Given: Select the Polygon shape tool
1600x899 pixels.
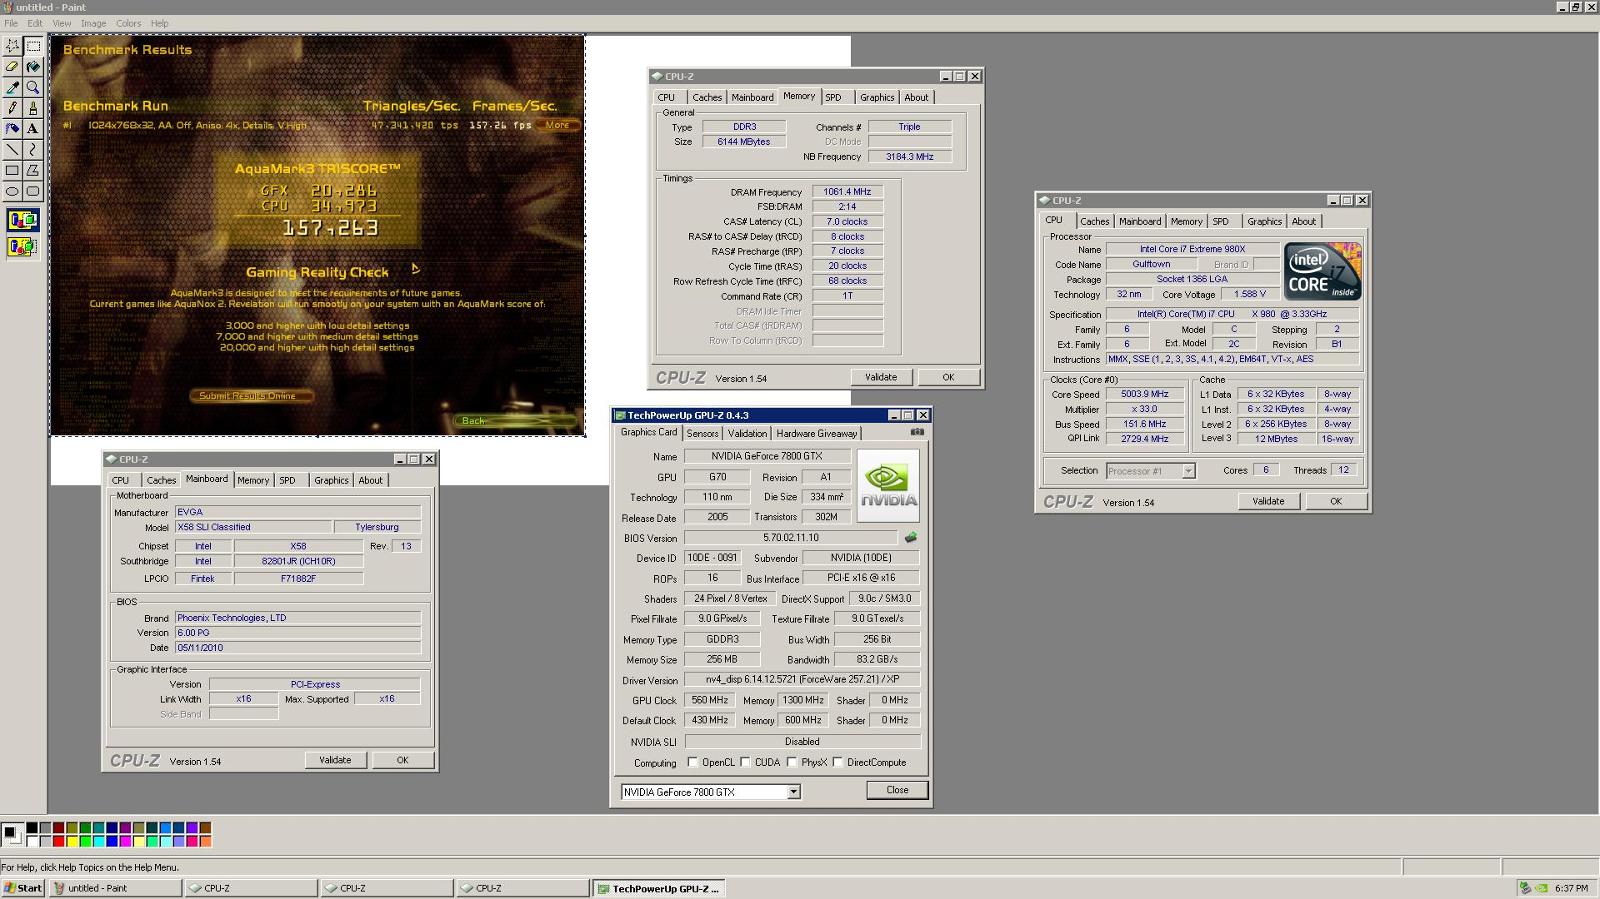Looking at the screenshot, I should click(x=33, y=171).
